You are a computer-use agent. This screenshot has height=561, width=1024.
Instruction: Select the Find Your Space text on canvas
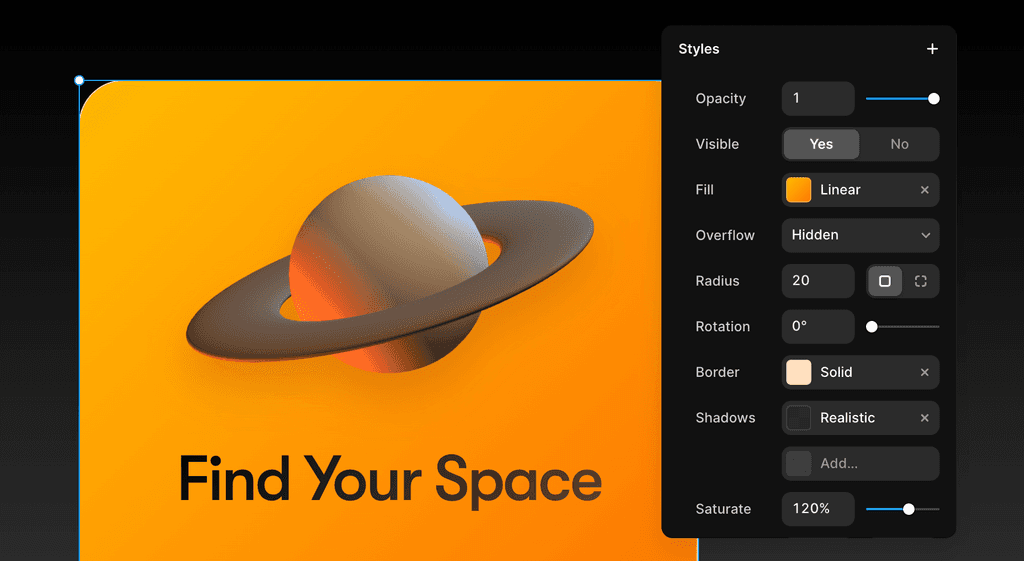(390, 481)
